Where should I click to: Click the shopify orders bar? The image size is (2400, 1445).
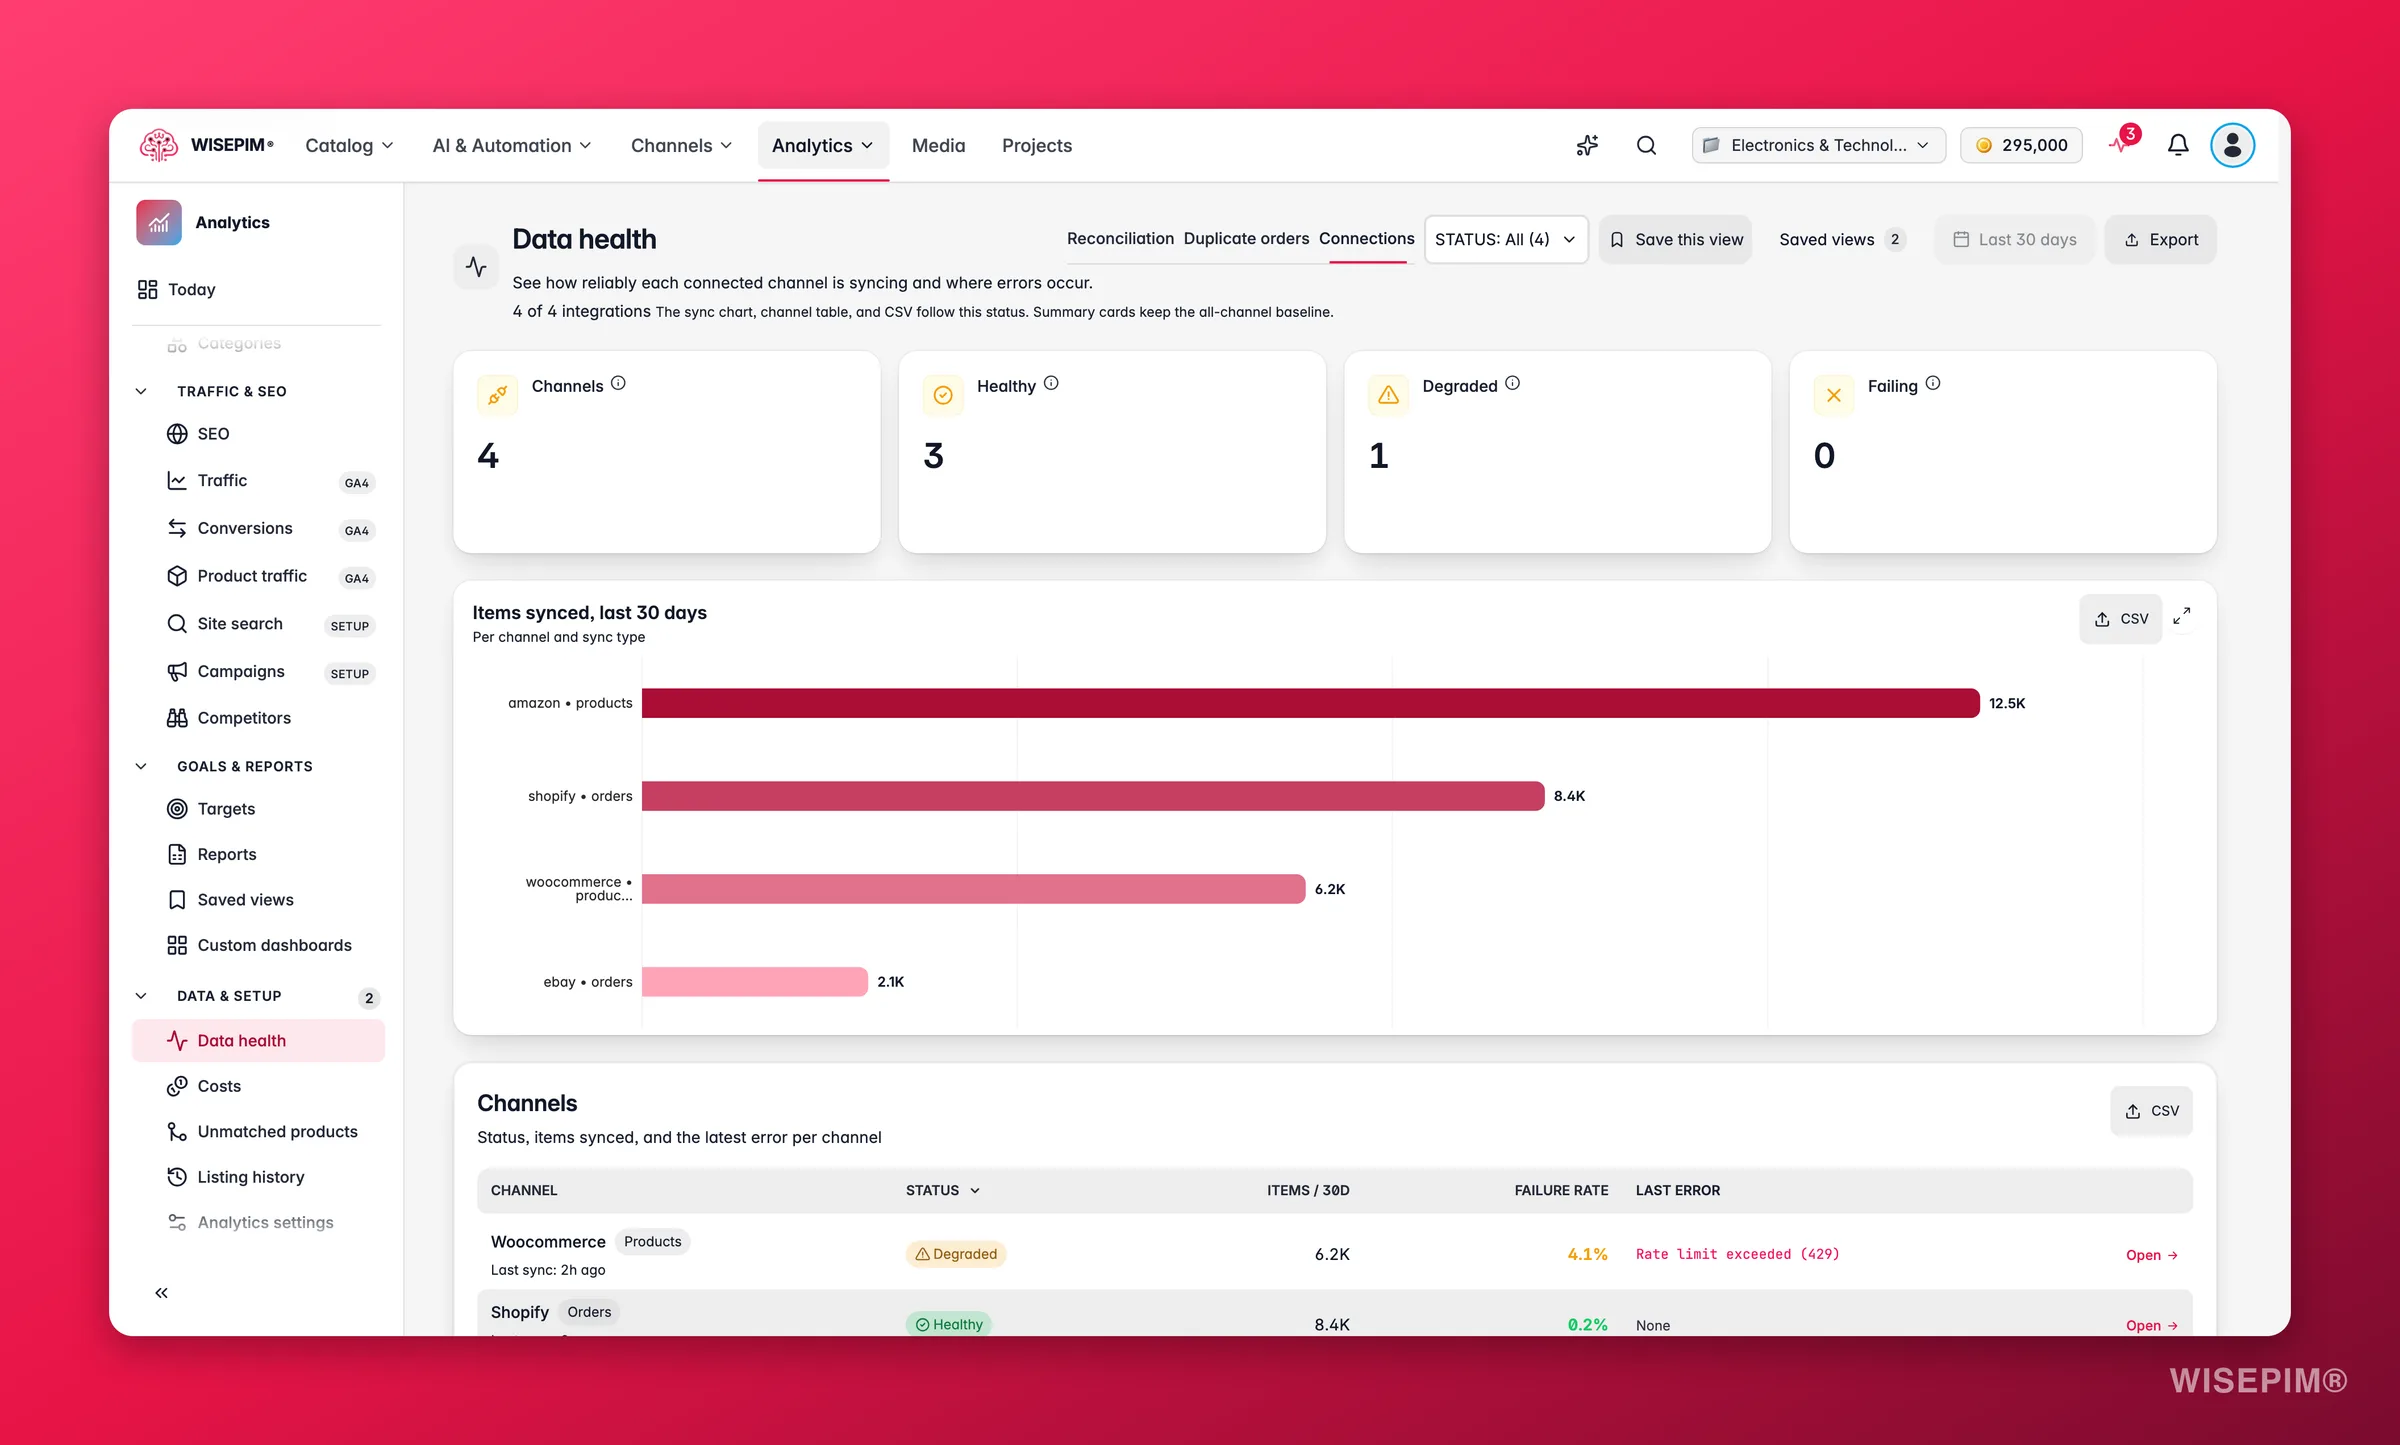tap(1093, 796)
